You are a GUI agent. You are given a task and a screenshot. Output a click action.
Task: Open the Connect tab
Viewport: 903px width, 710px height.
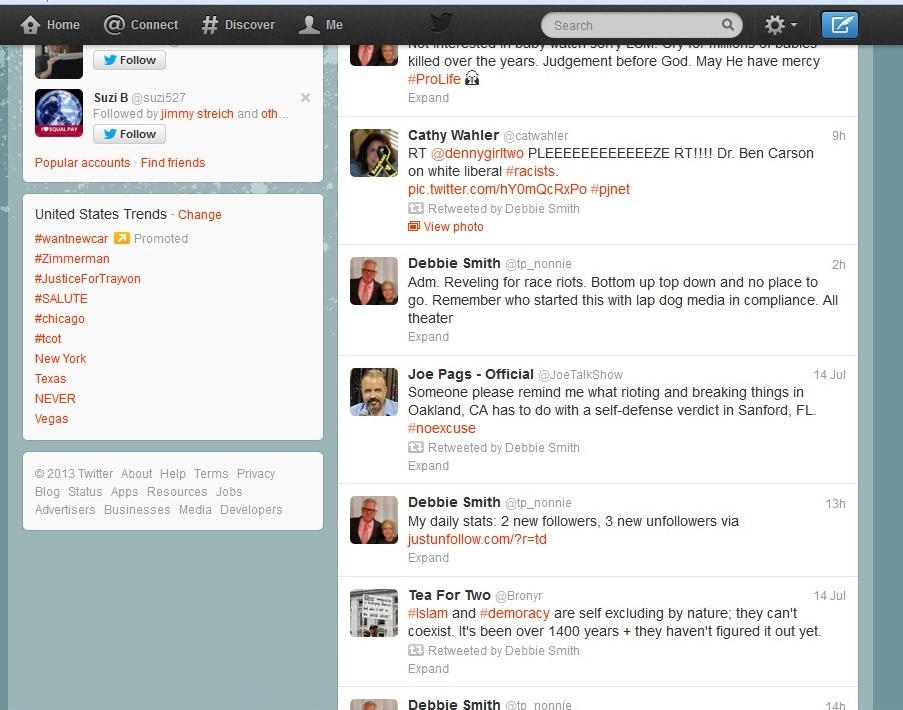pos(141,25)
